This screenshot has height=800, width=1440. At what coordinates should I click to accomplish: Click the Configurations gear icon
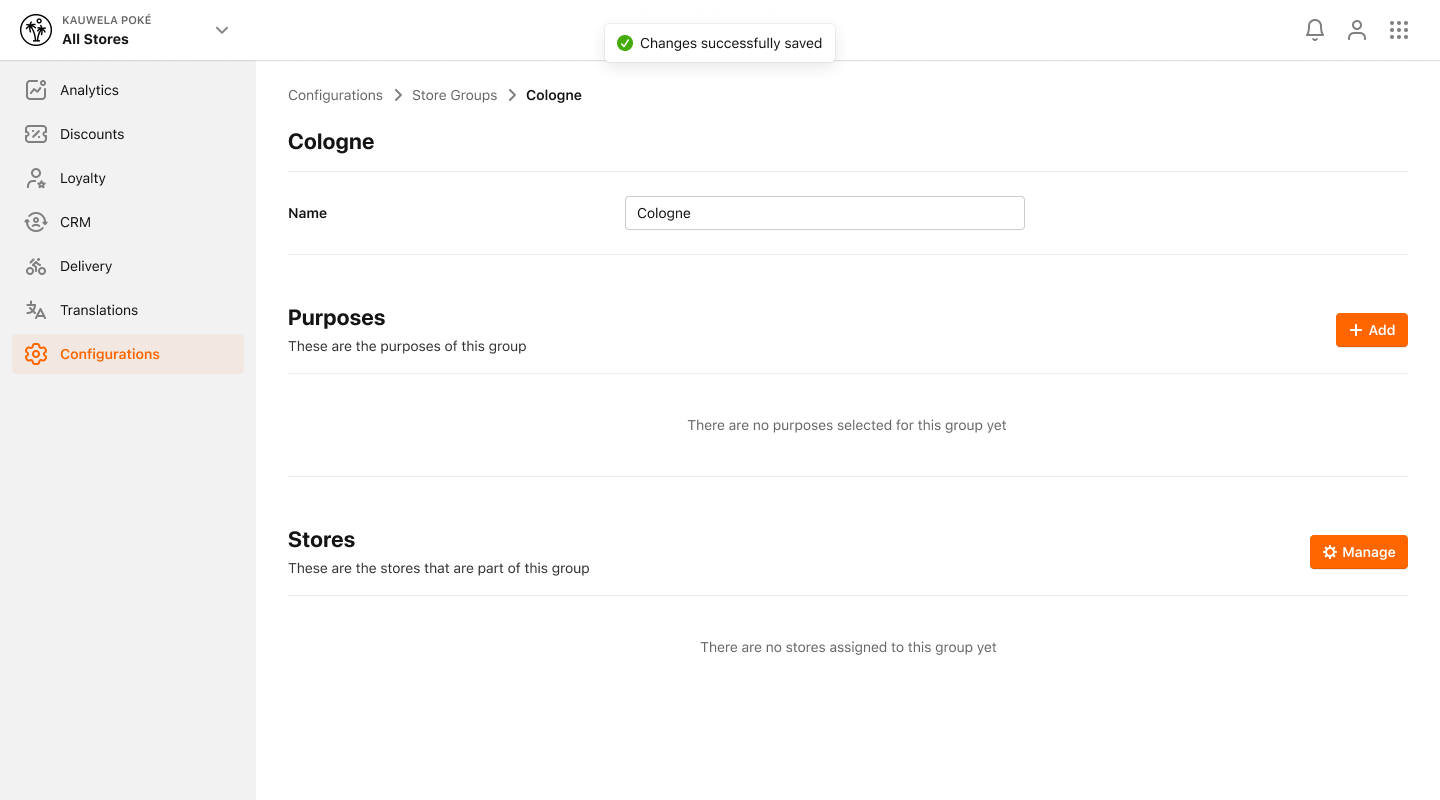[36, 354]
